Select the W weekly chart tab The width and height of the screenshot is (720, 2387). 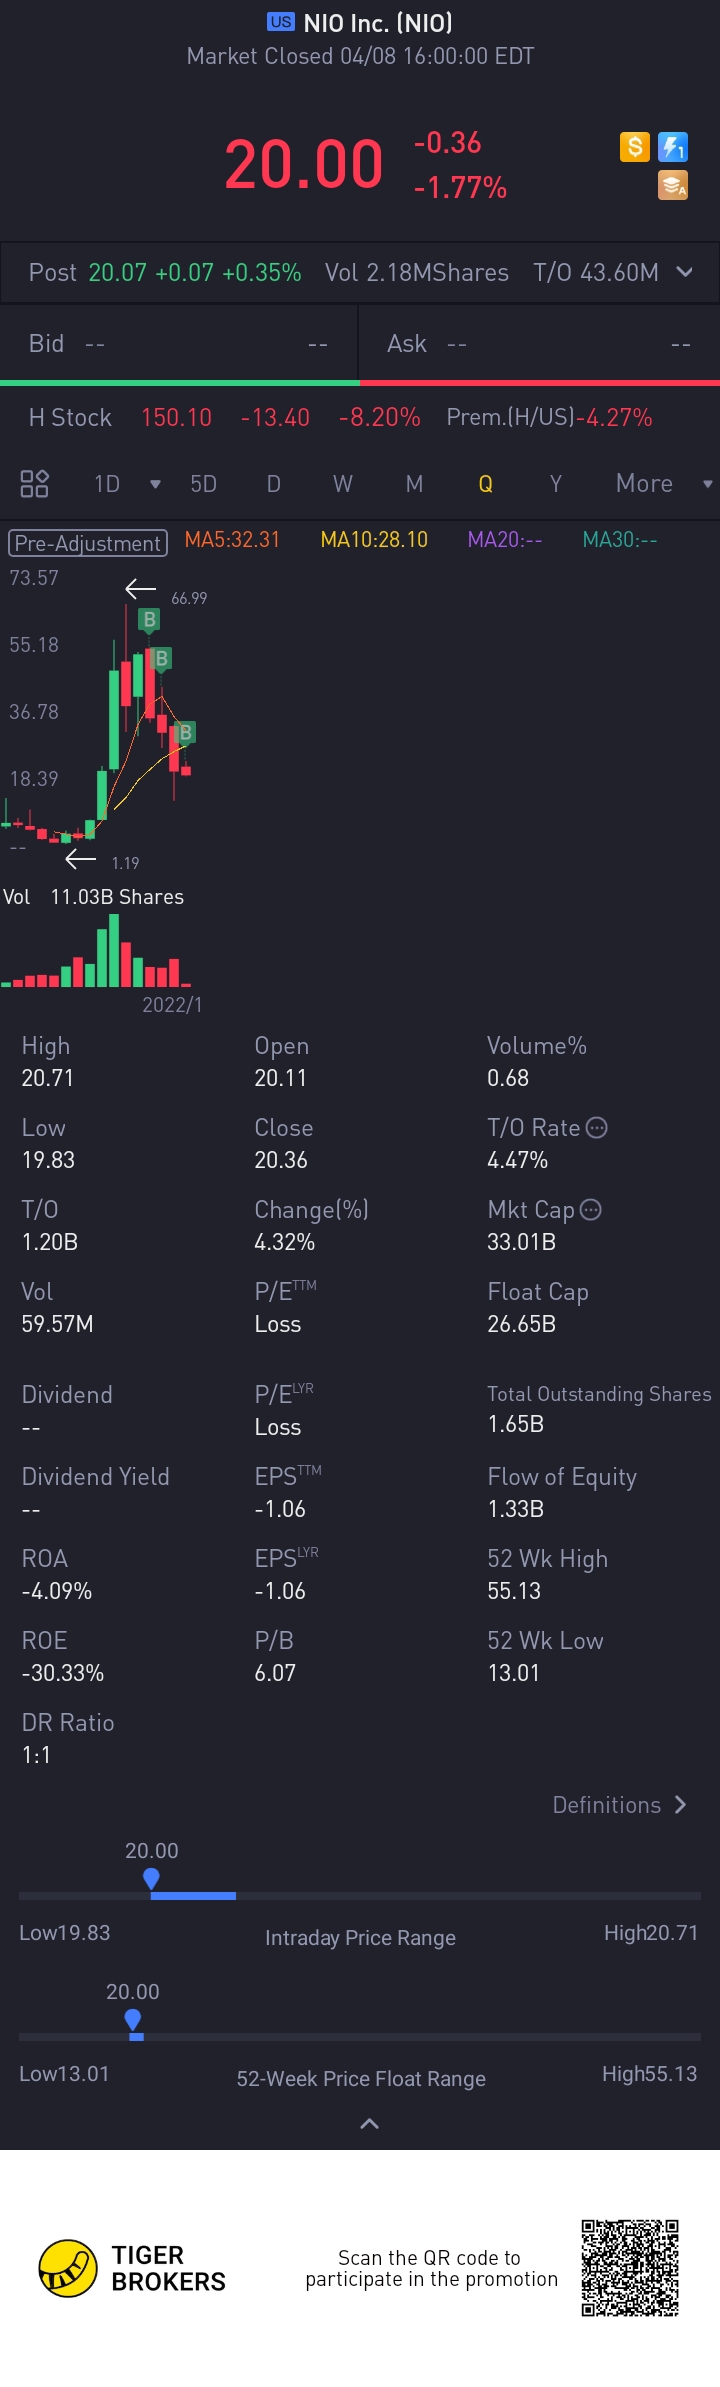[342, 484]
